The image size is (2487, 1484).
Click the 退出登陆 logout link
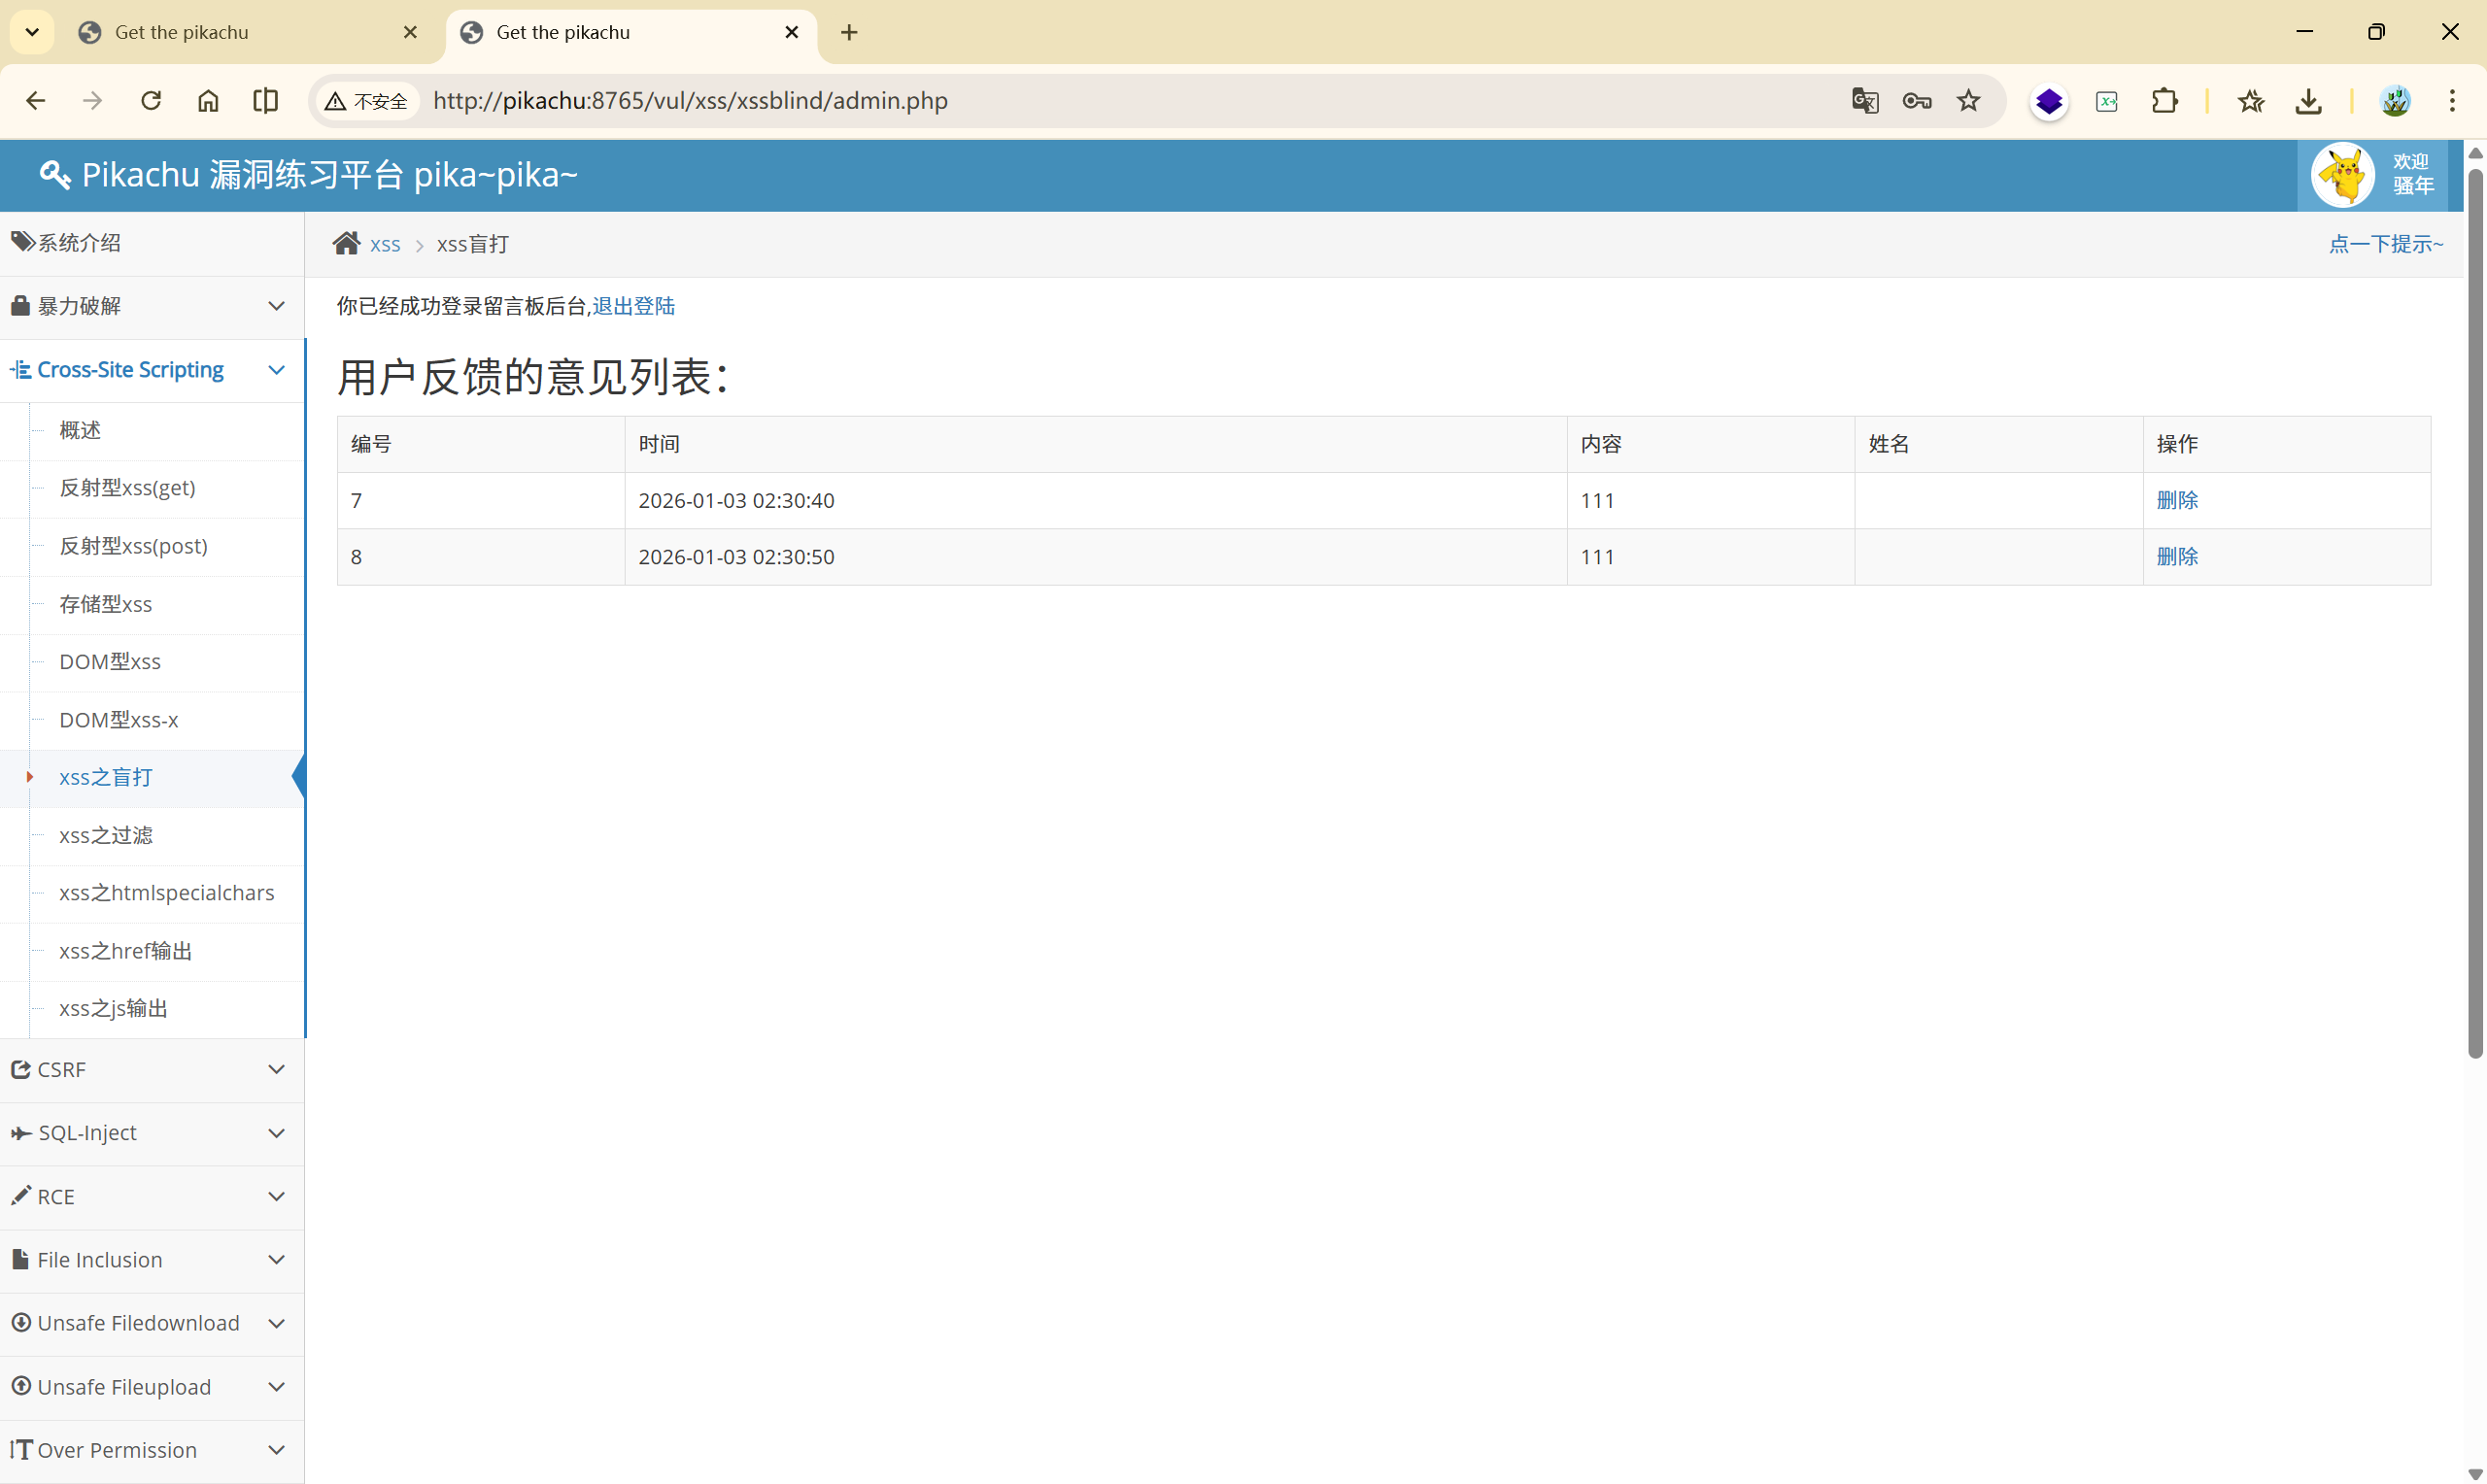coord(633,306)
